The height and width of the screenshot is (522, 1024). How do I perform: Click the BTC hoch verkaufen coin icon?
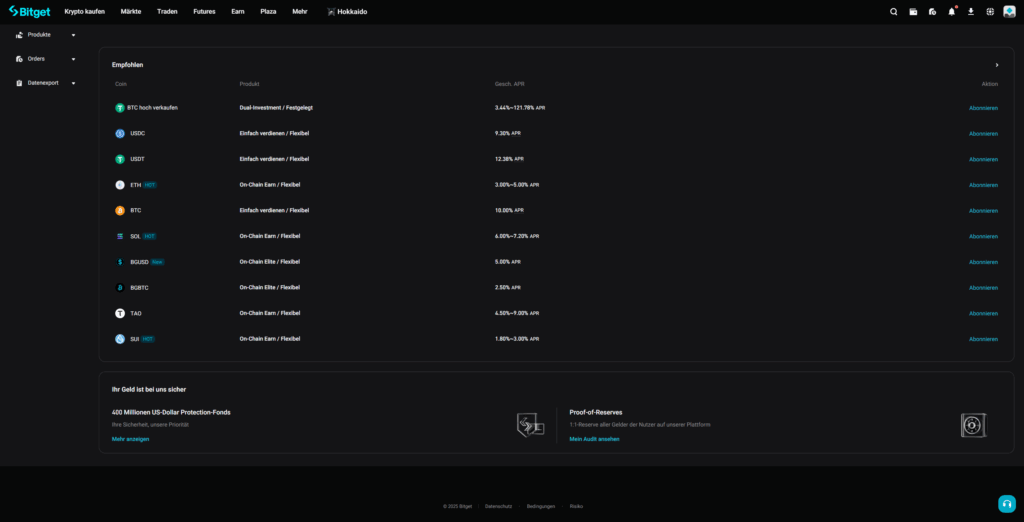pyautogui.click(x=120, y=108)
